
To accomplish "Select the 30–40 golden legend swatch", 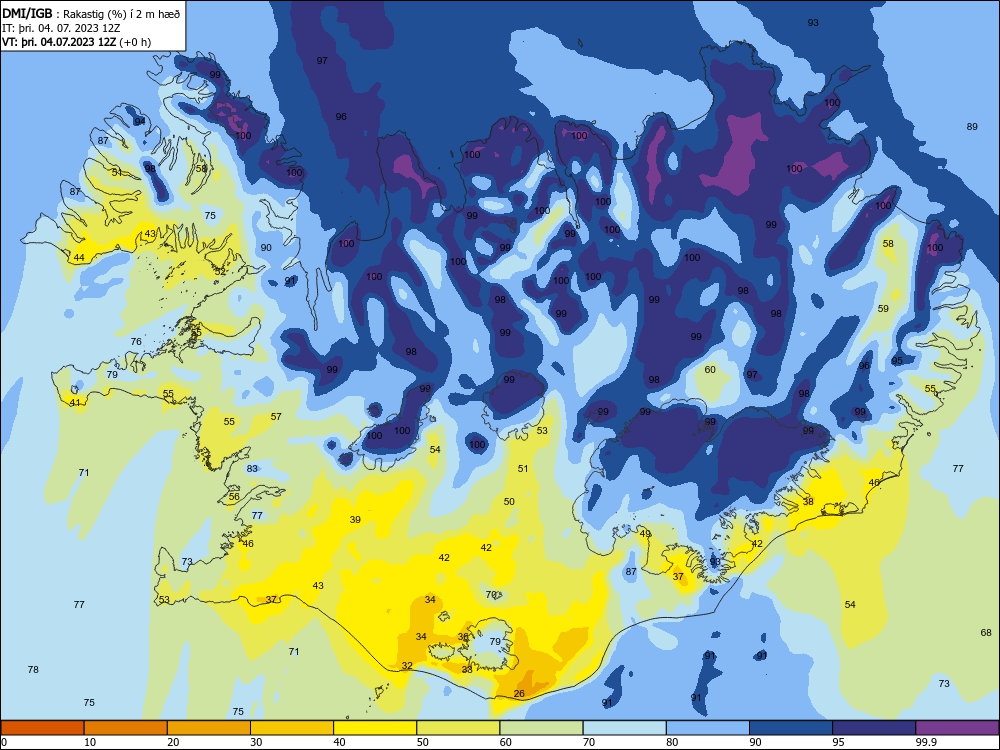I will (x=292, y=728).
